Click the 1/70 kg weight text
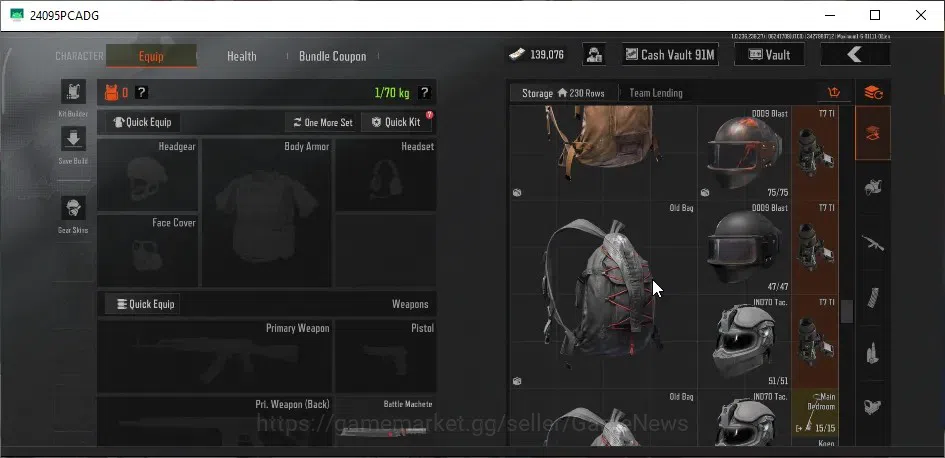Screen dimensions: 945x458 pos(392,93)
